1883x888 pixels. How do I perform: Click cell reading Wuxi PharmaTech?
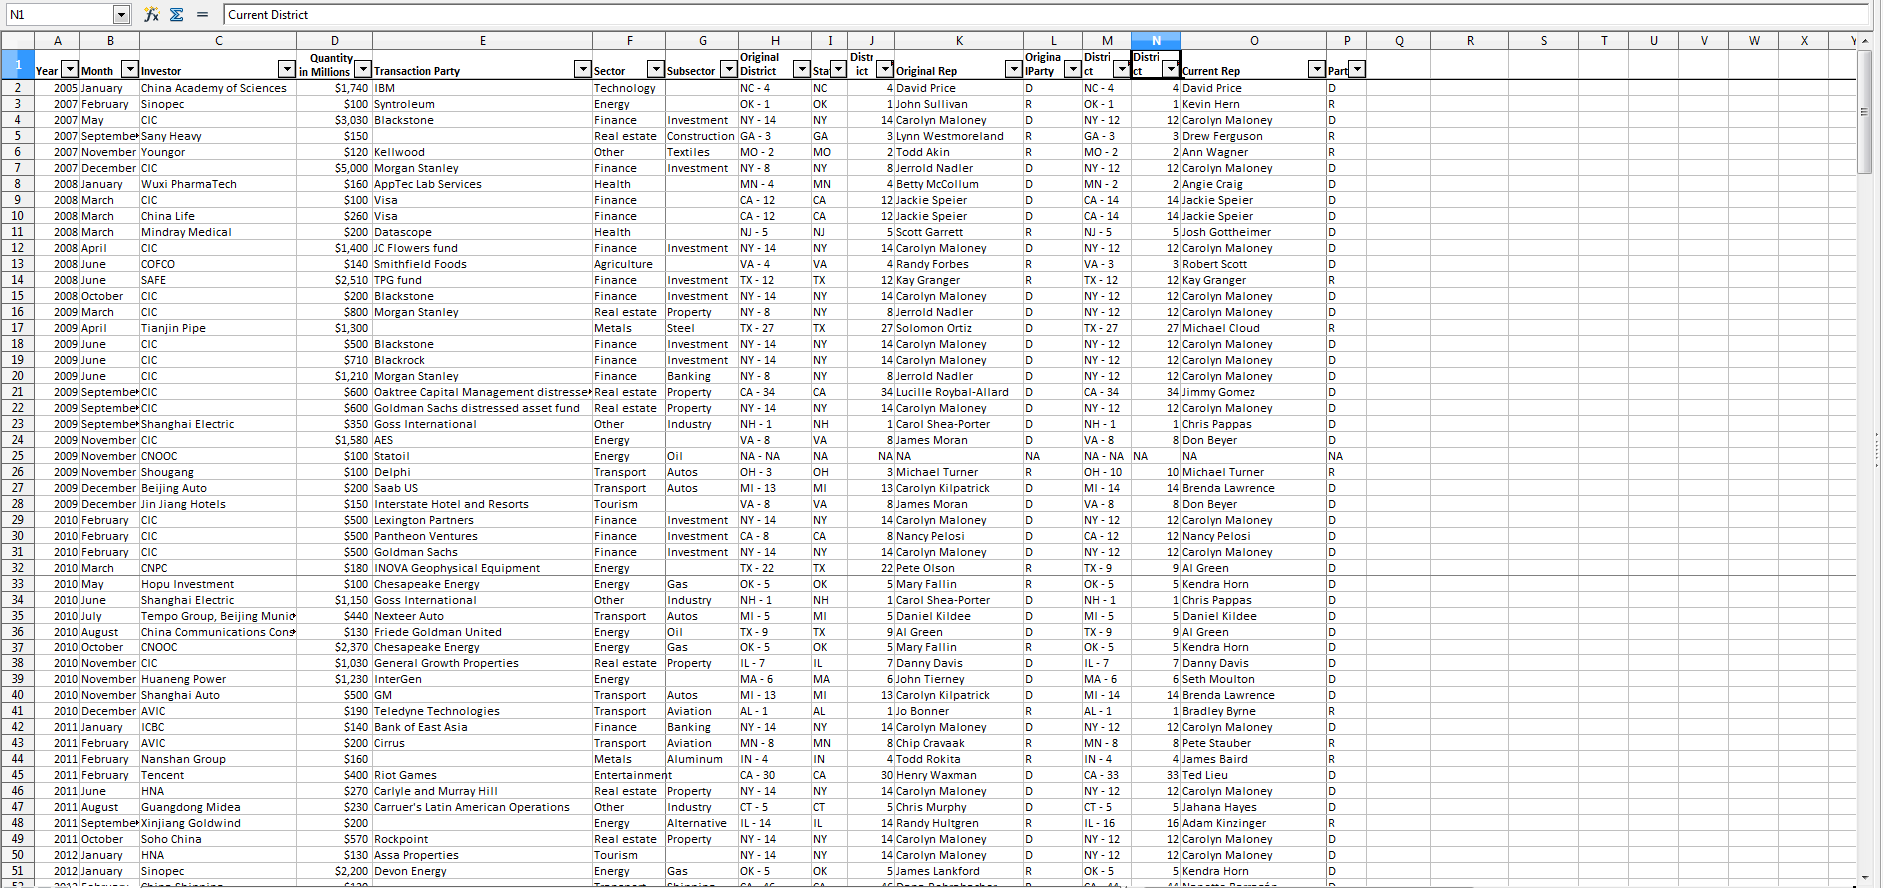point(218,184)
